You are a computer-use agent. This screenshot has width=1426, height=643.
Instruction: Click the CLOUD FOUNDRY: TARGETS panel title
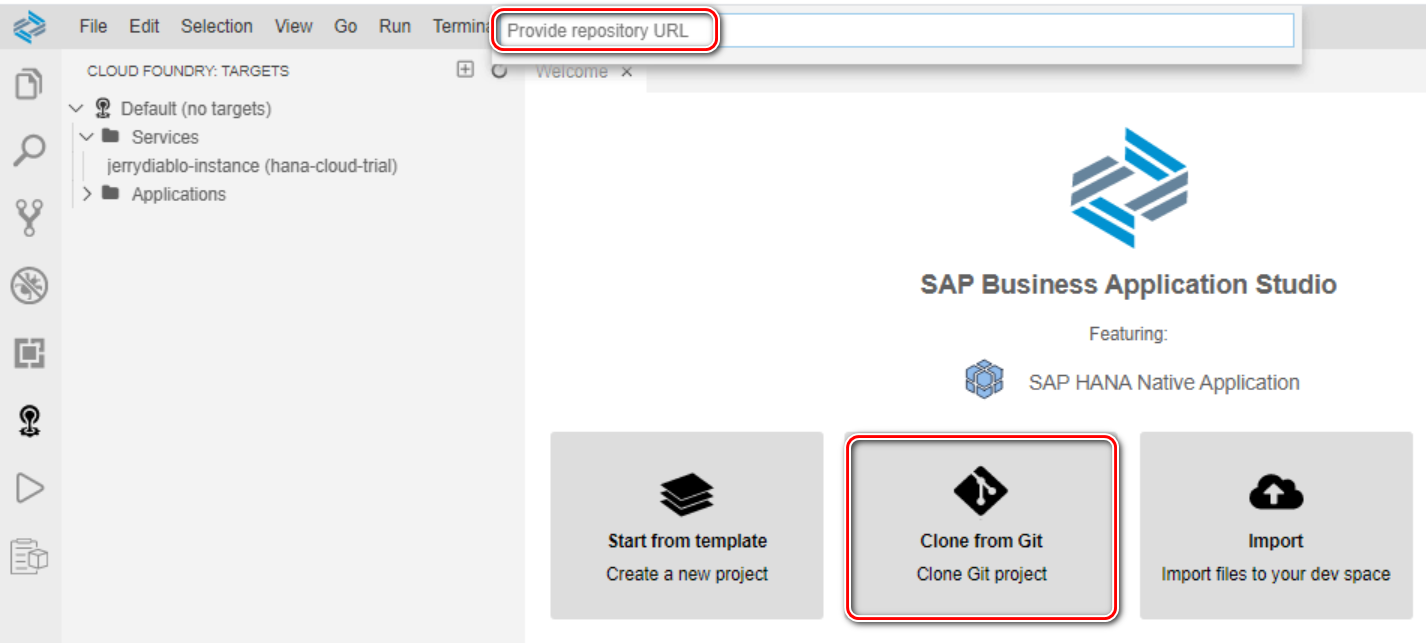pos(188,71)
